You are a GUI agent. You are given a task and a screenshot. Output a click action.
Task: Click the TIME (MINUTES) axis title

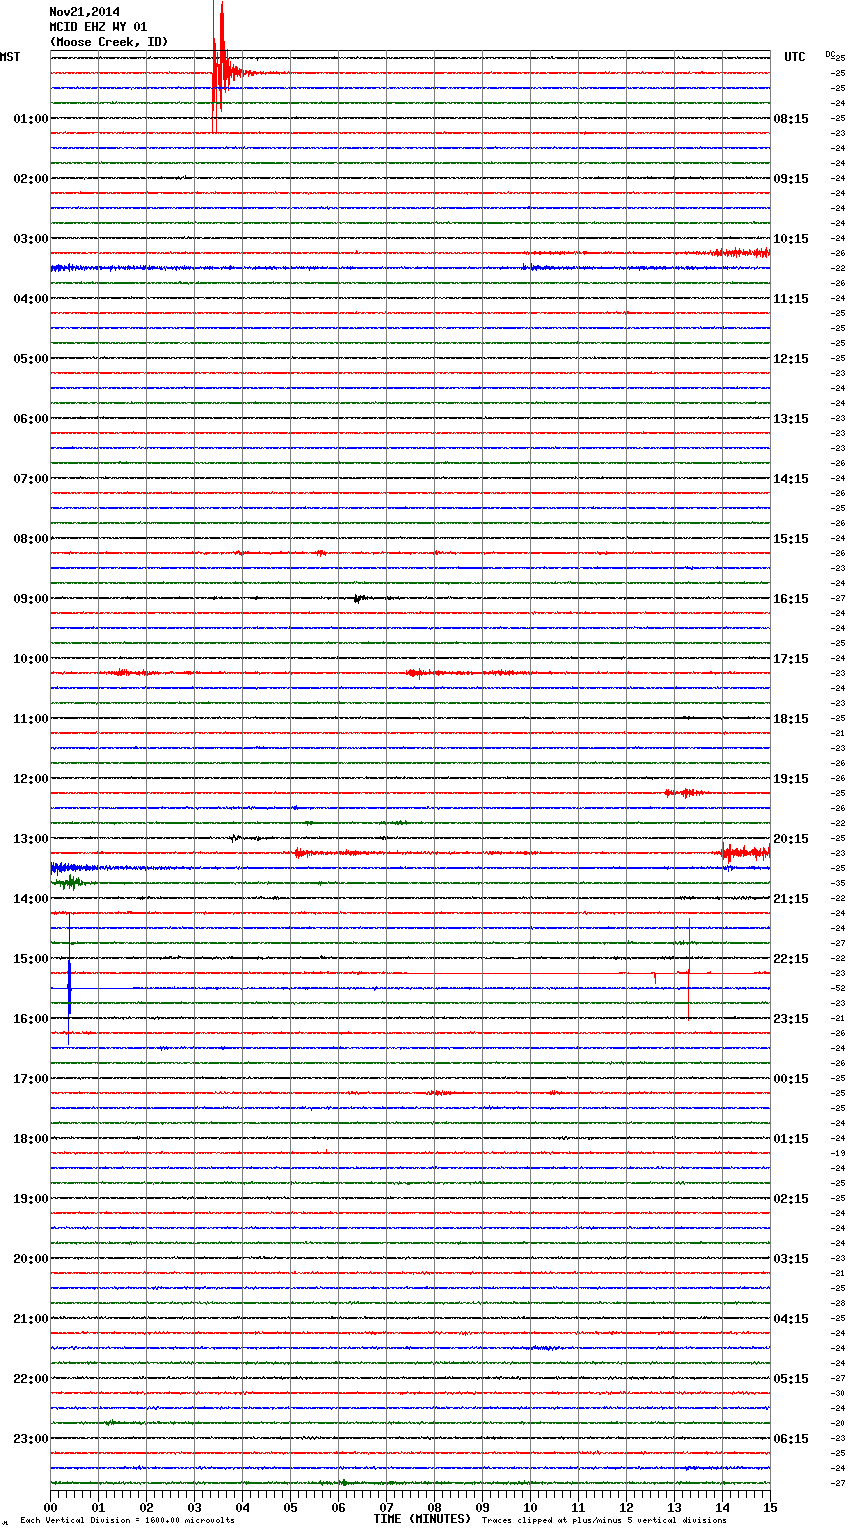click(x=422, y=1519)
